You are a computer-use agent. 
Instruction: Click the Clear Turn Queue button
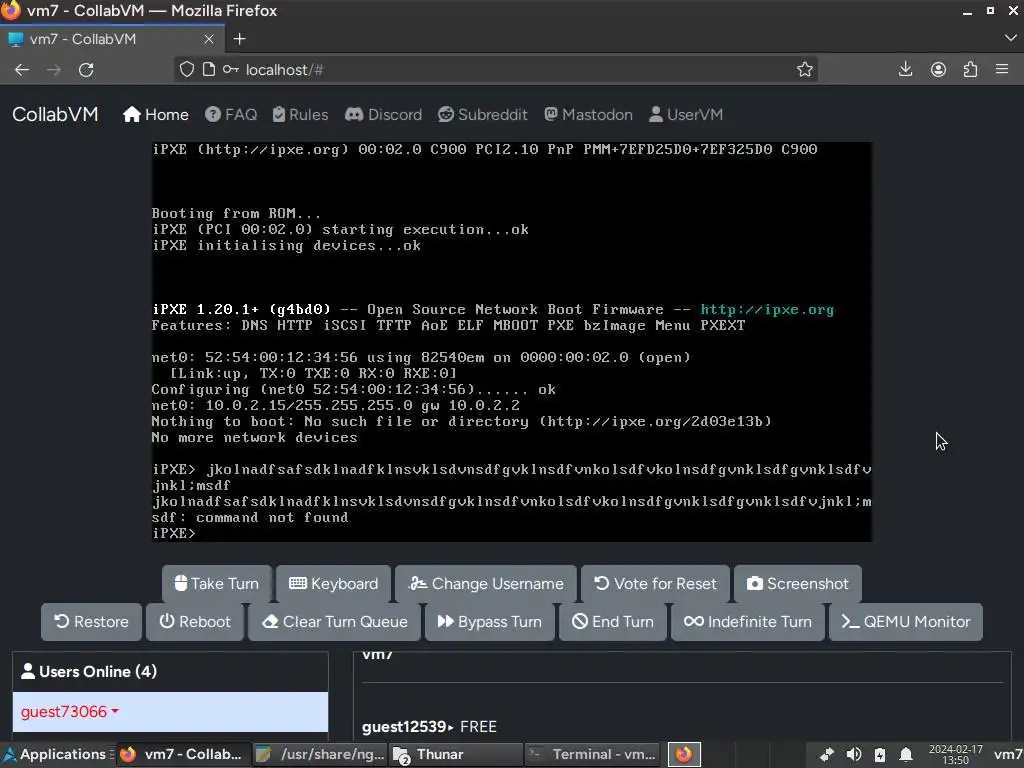[x=334, y=622]
